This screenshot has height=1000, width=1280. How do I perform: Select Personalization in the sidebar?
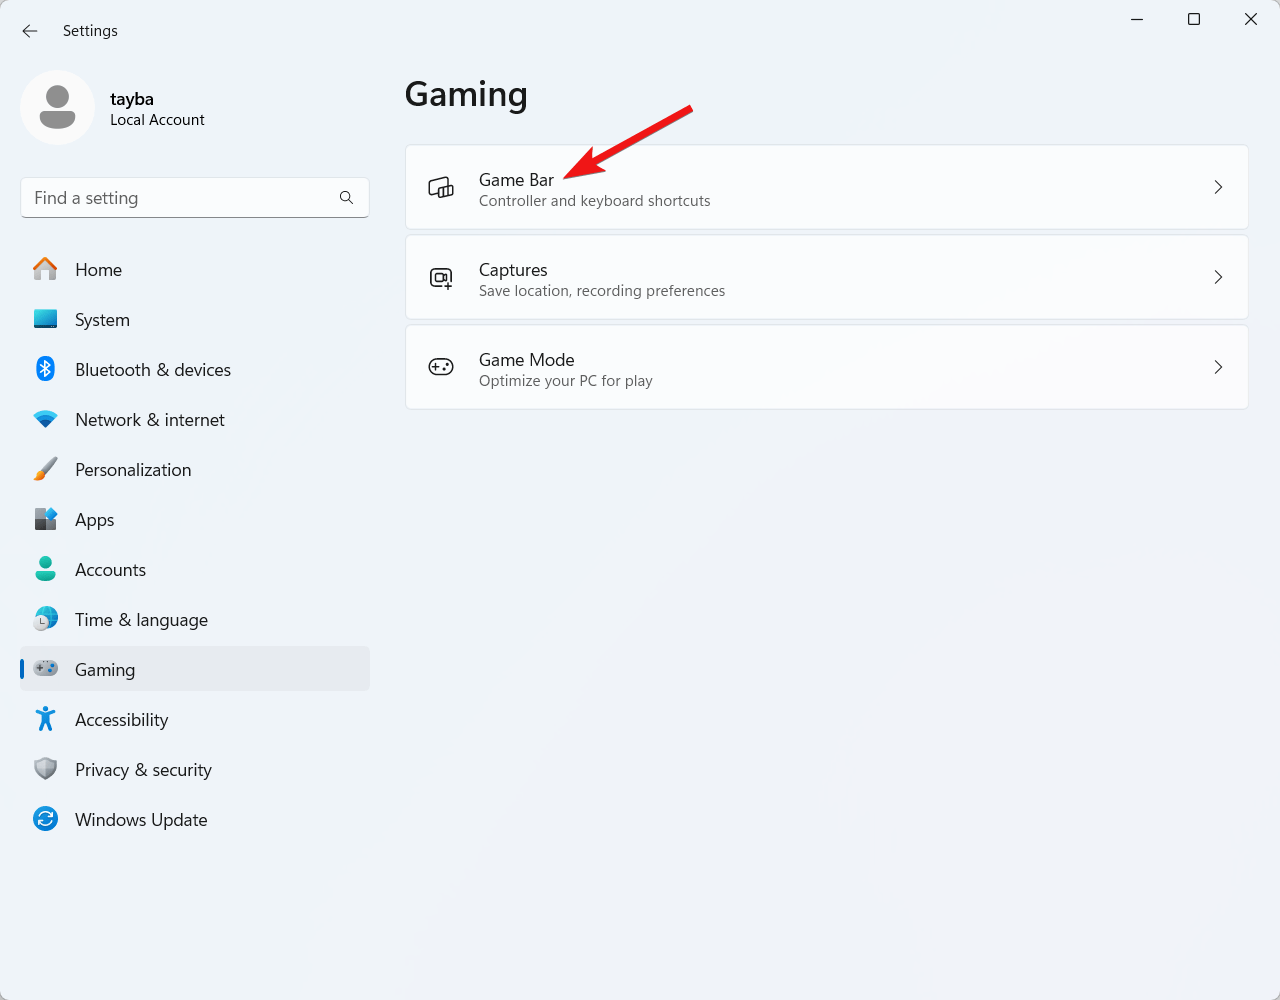tap(132, 470)
